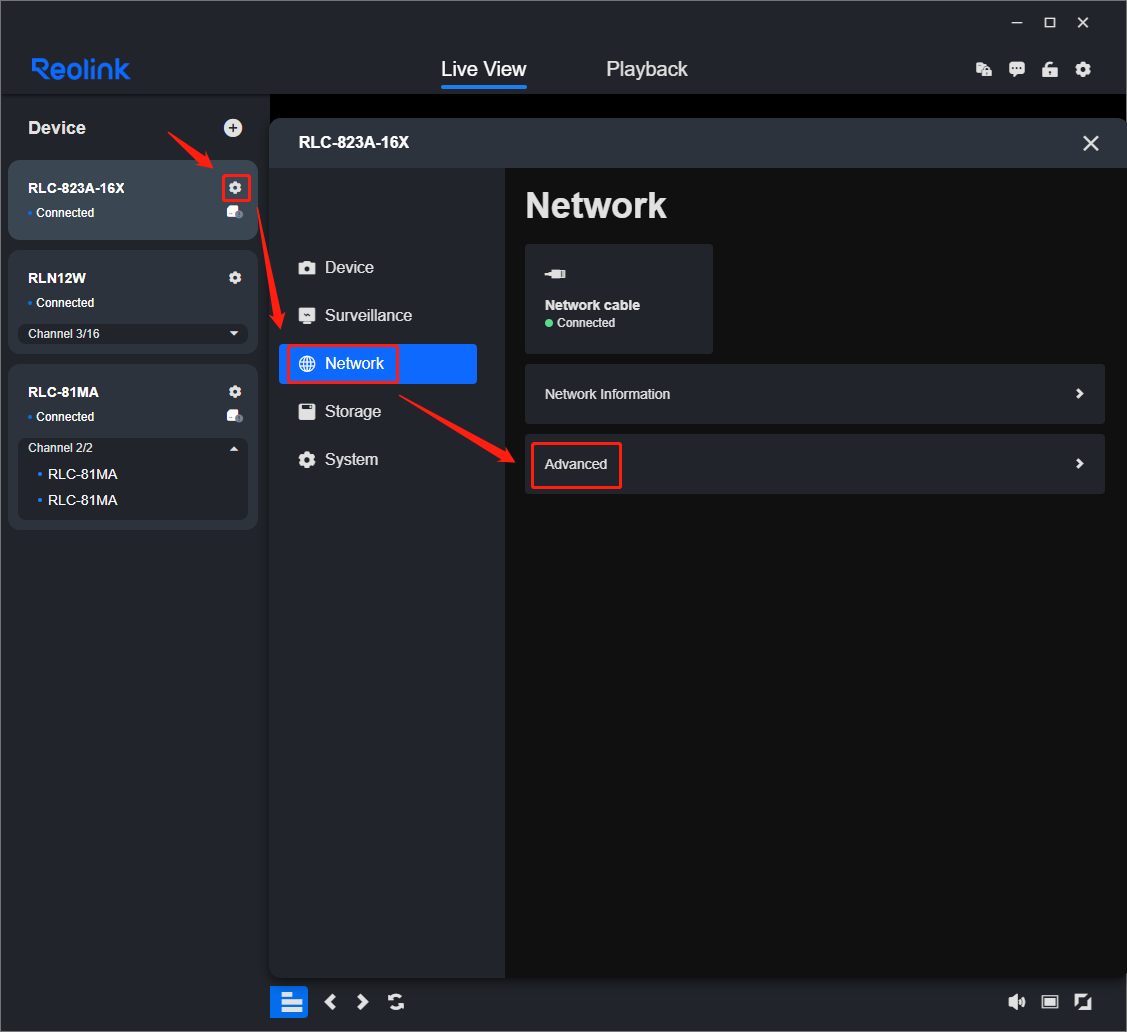Select the RLN12W device name
Screen dimensions: 1127x1032
click(x=57, y=278)
